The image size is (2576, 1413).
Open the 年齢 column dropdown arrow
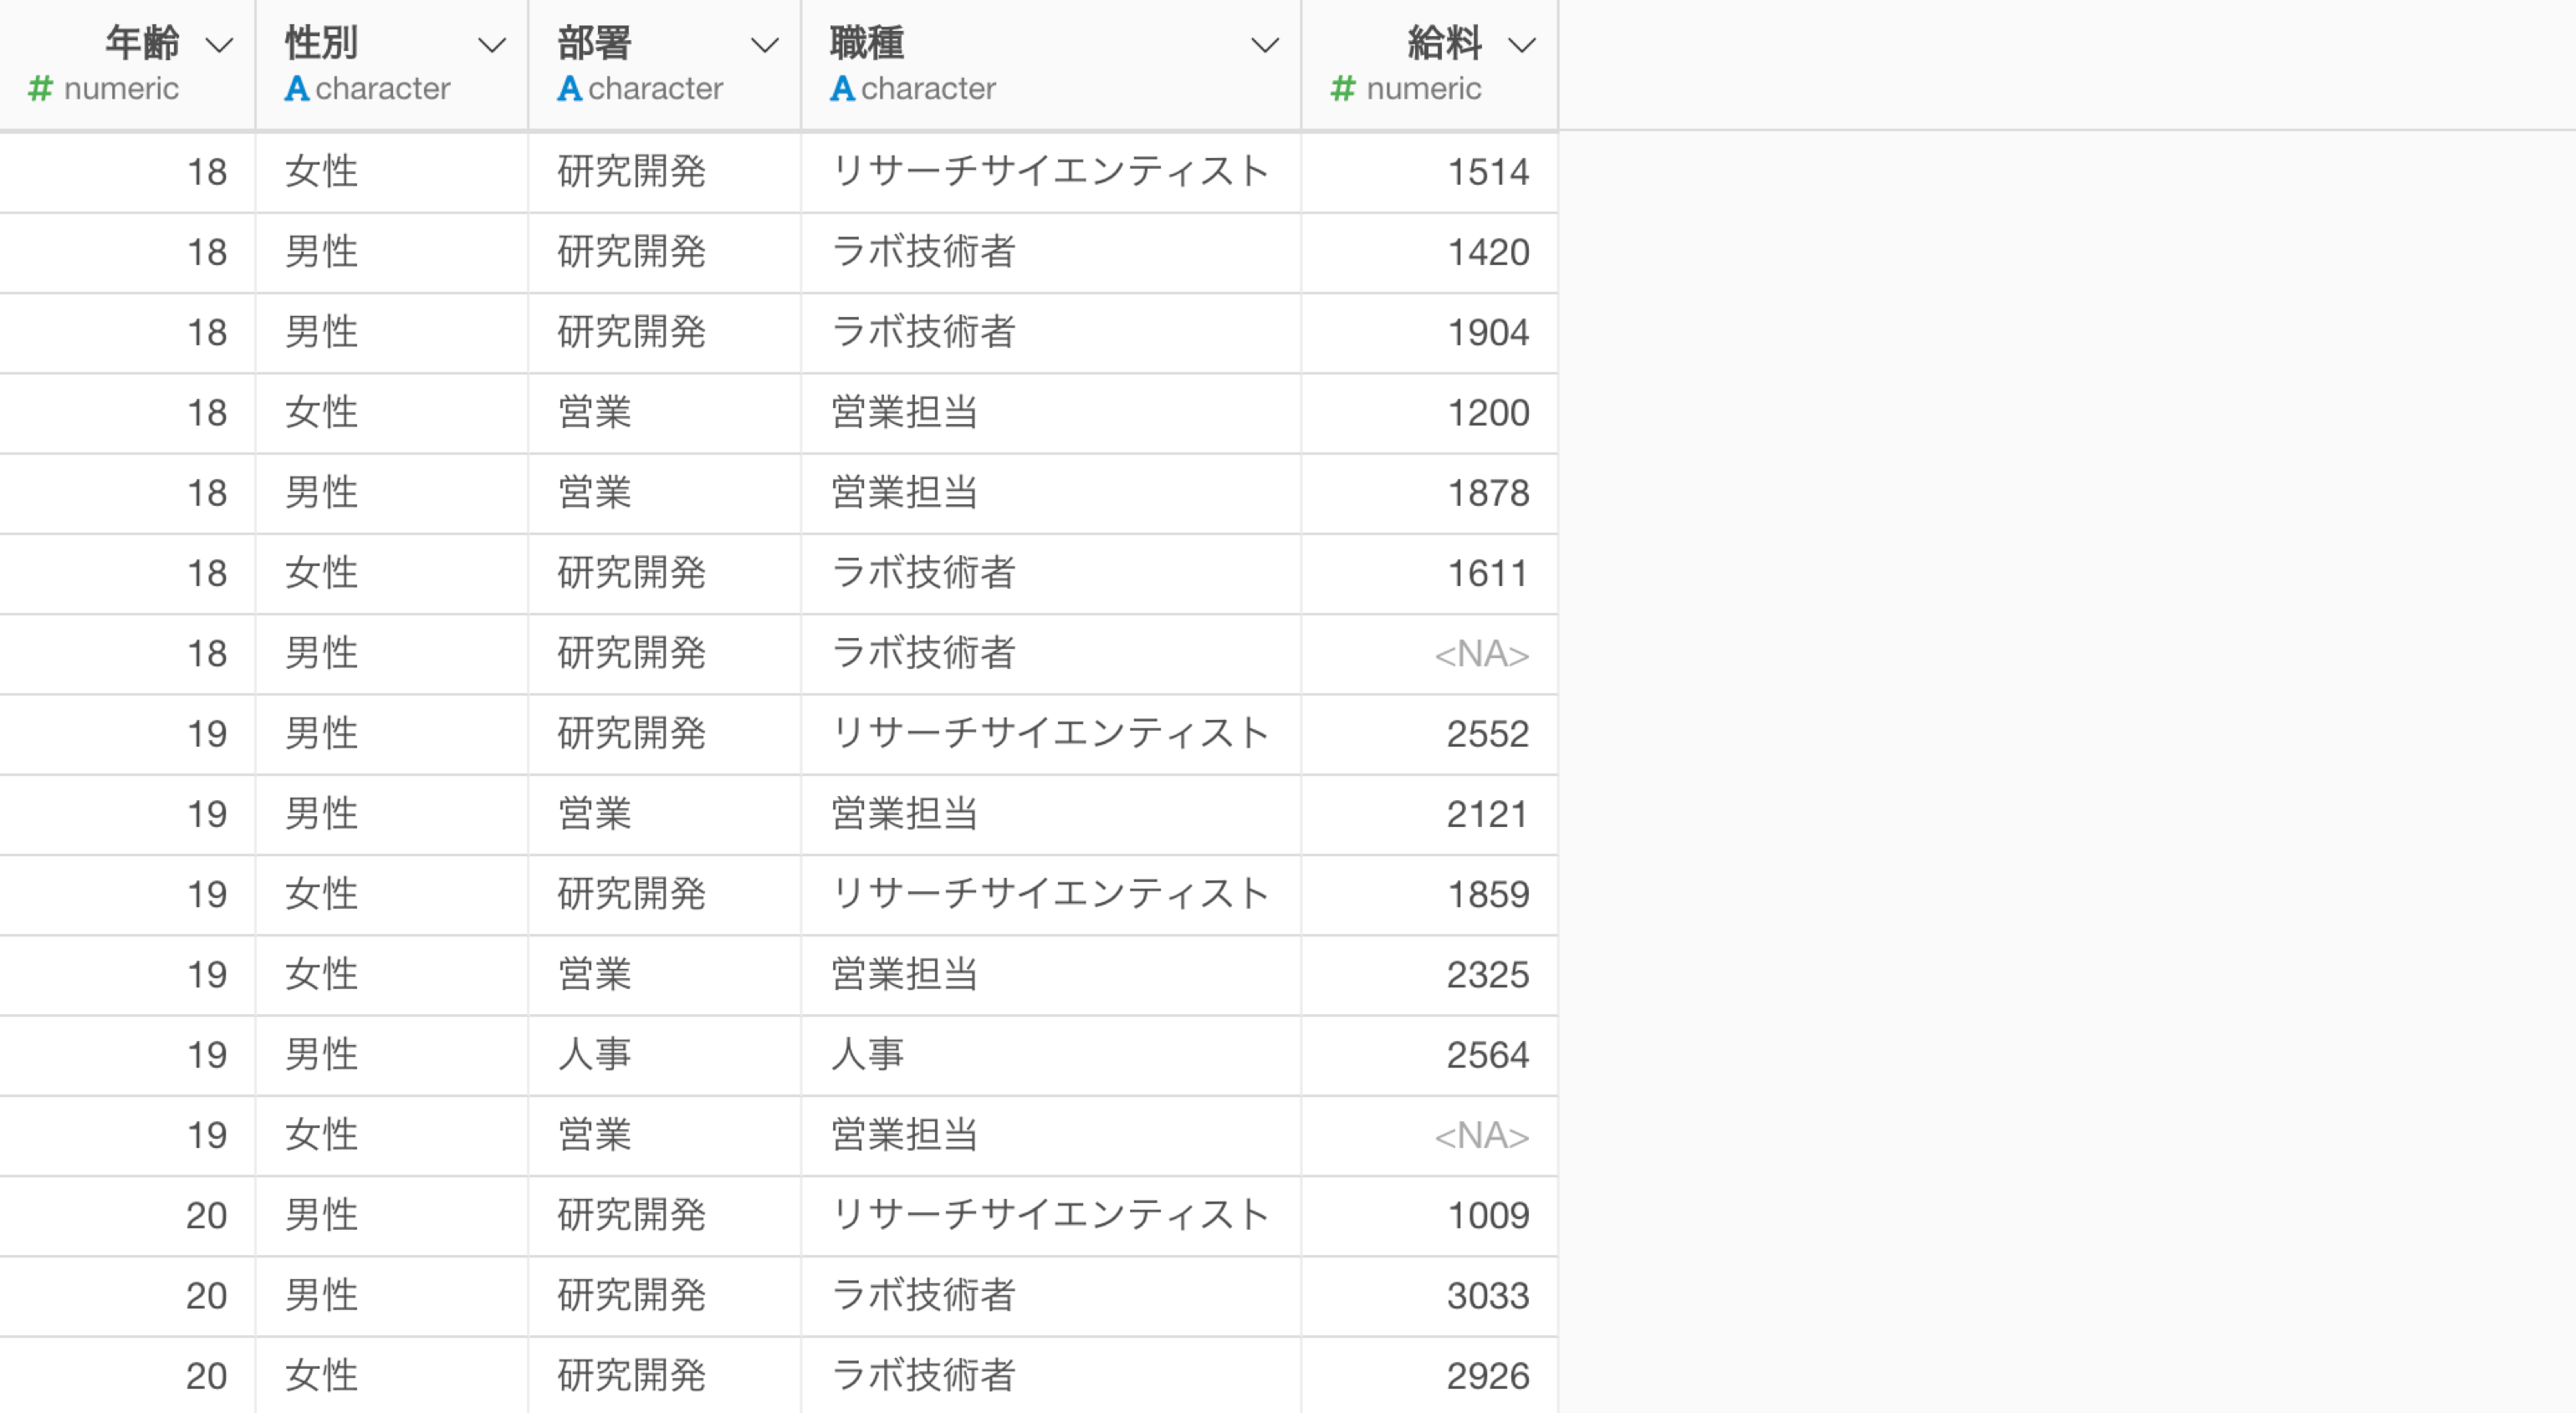click(219, 45)
